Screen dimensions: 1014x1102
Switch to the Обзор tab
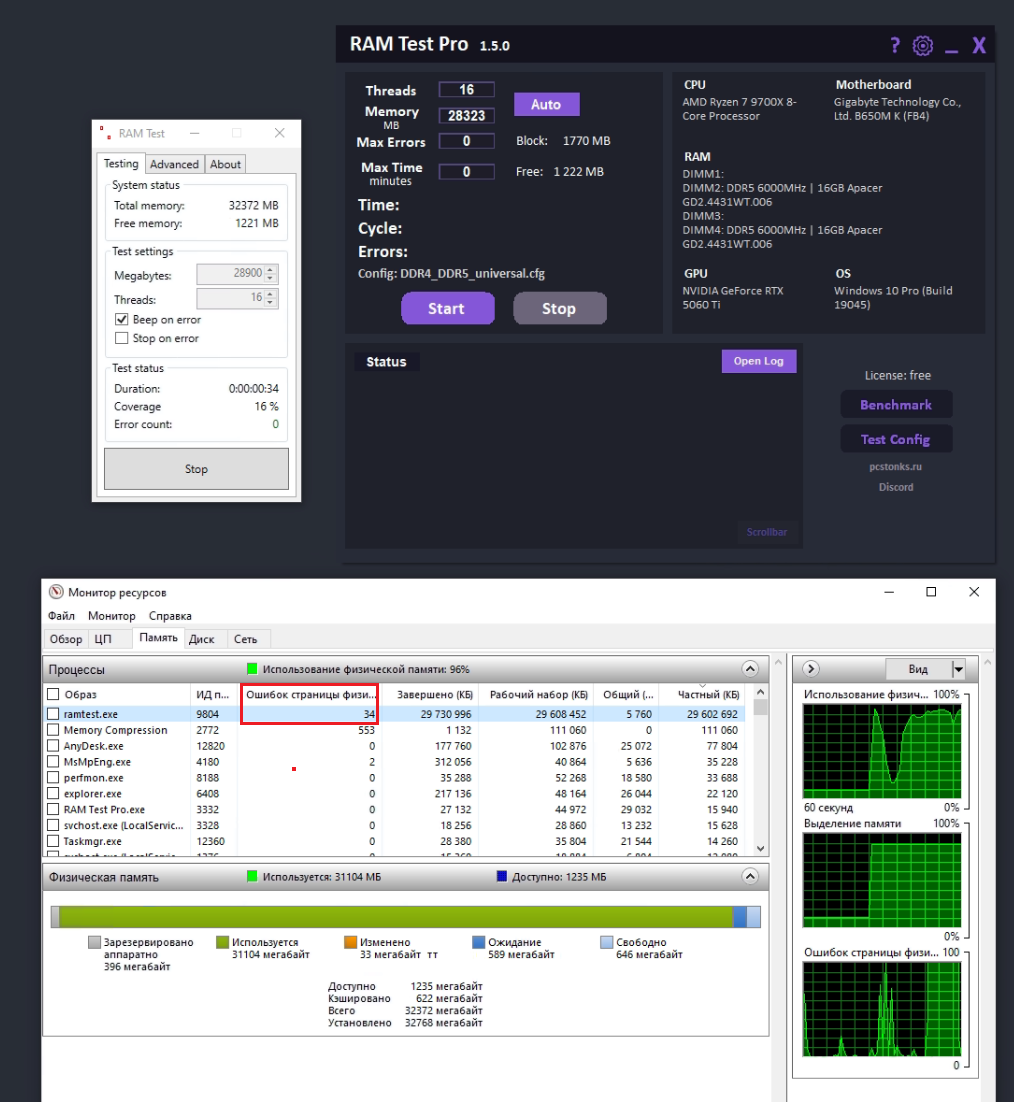pos(66,639)
